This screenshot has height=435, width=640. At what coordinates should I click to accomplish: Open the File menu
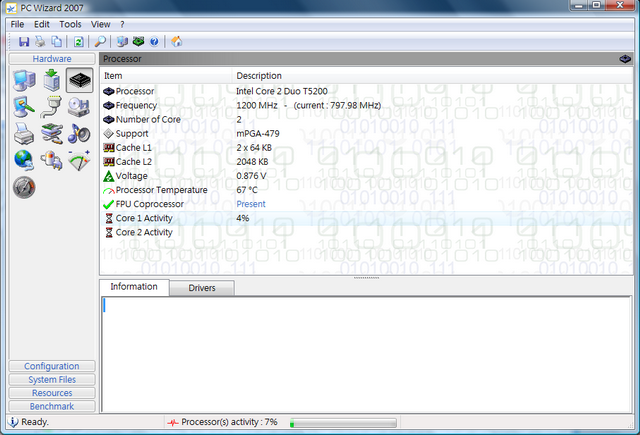click(x=17, y=24)
